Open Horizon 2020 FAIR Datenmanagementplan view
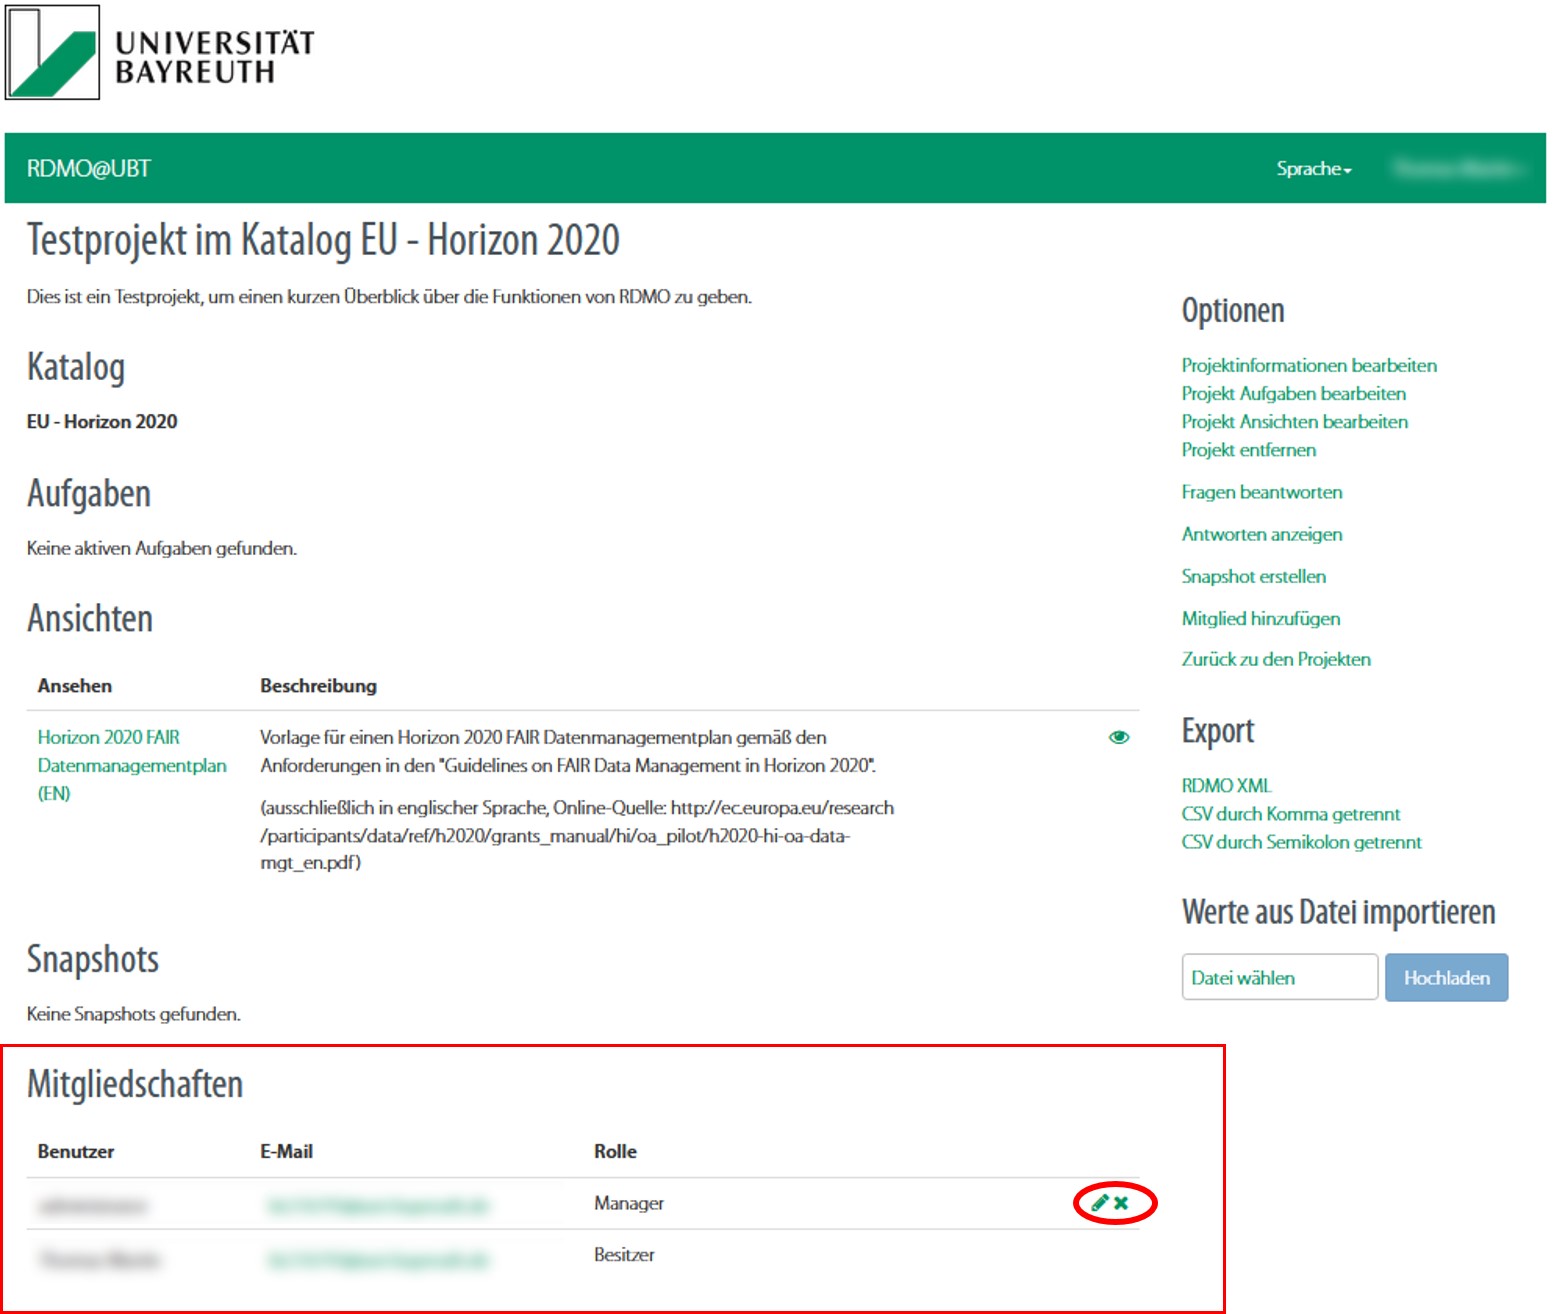 [x=132, y=765]
